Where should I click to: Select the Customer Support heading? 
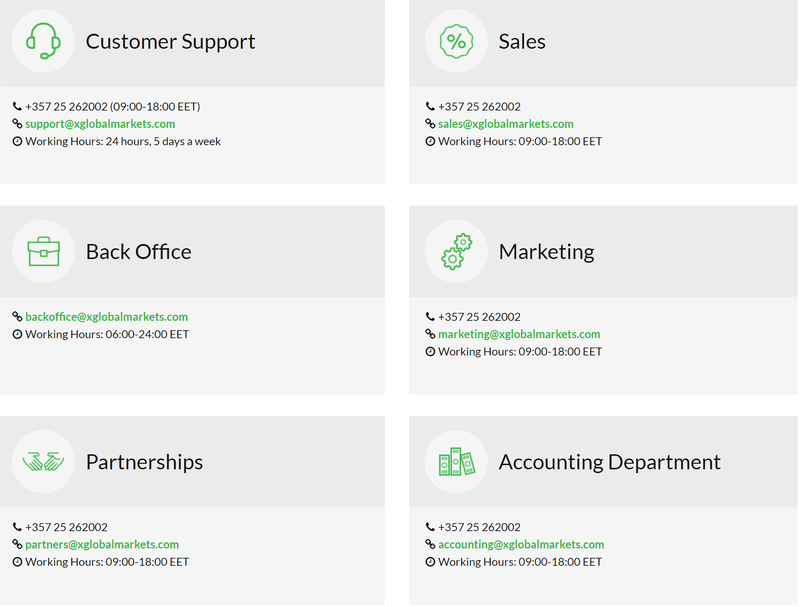pyautogui.click(x=170, y=41)
